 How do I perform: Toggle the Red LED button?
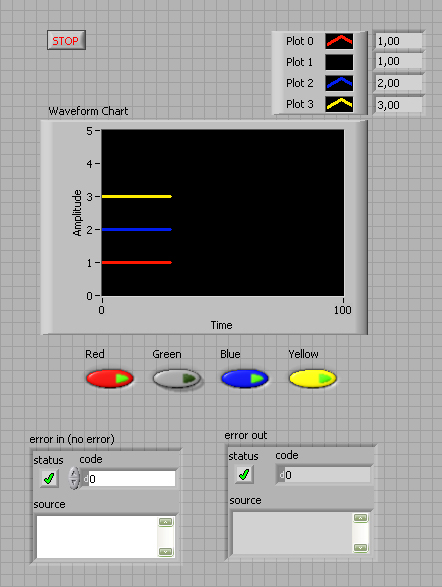pos(110,378)
